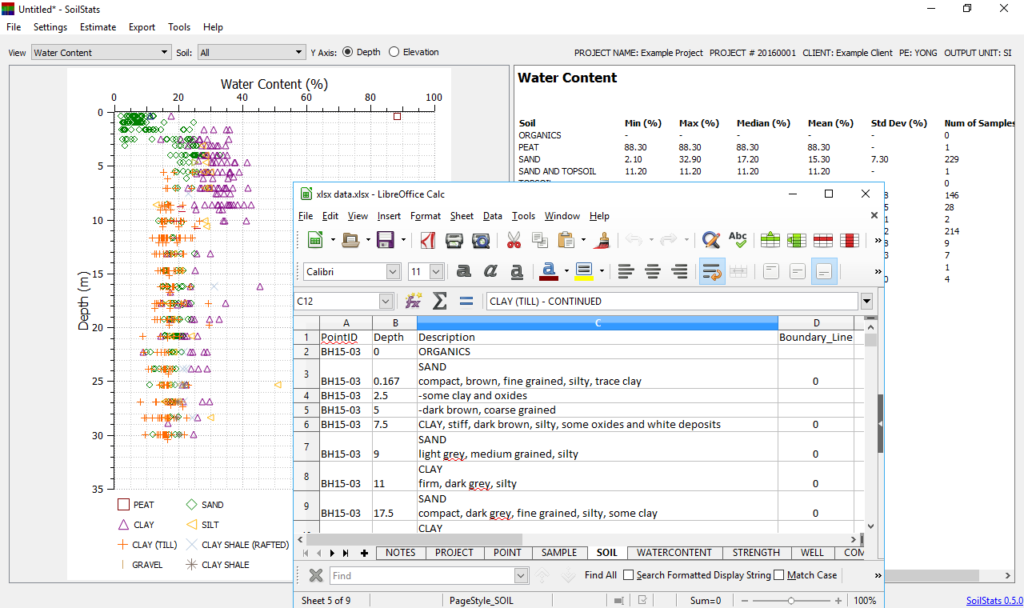
Task: Center cell text horizontally
Action: (652, 271)
